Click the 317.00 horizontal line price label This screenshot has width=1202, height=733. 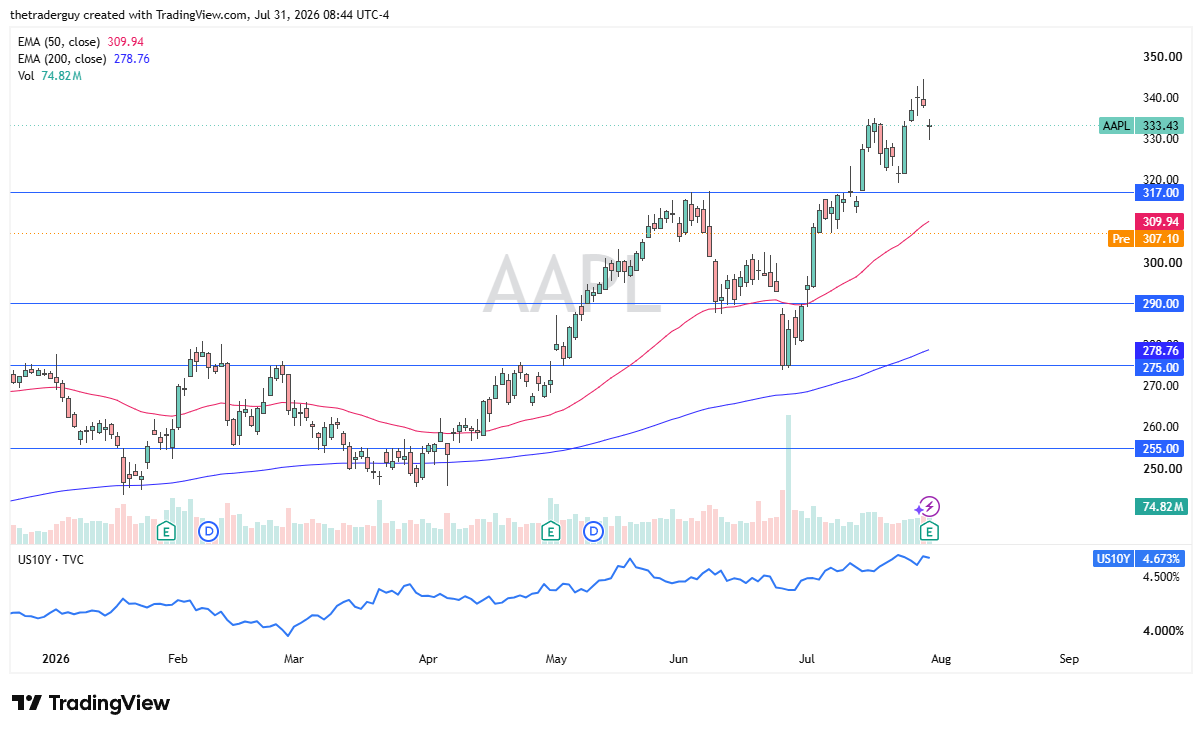pyautogui.click(x=1161, y=192)
